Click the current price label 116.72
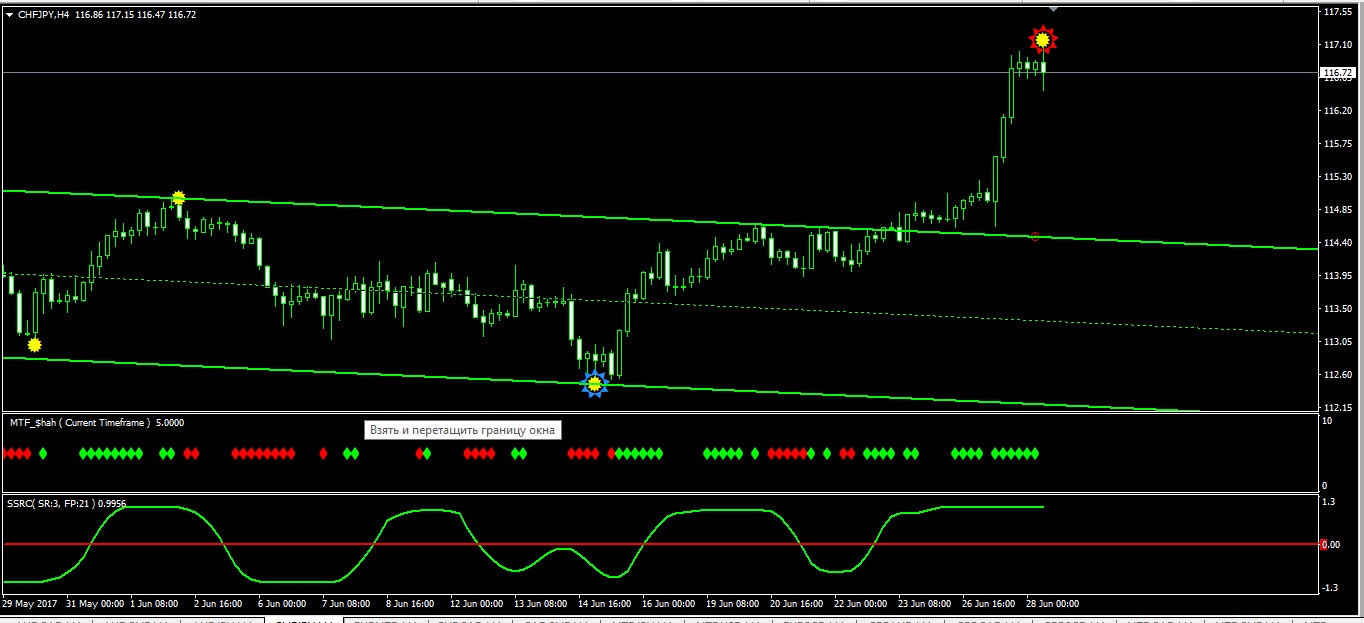The height and width of the screenshot is (623, 1364). [1336, 73]
